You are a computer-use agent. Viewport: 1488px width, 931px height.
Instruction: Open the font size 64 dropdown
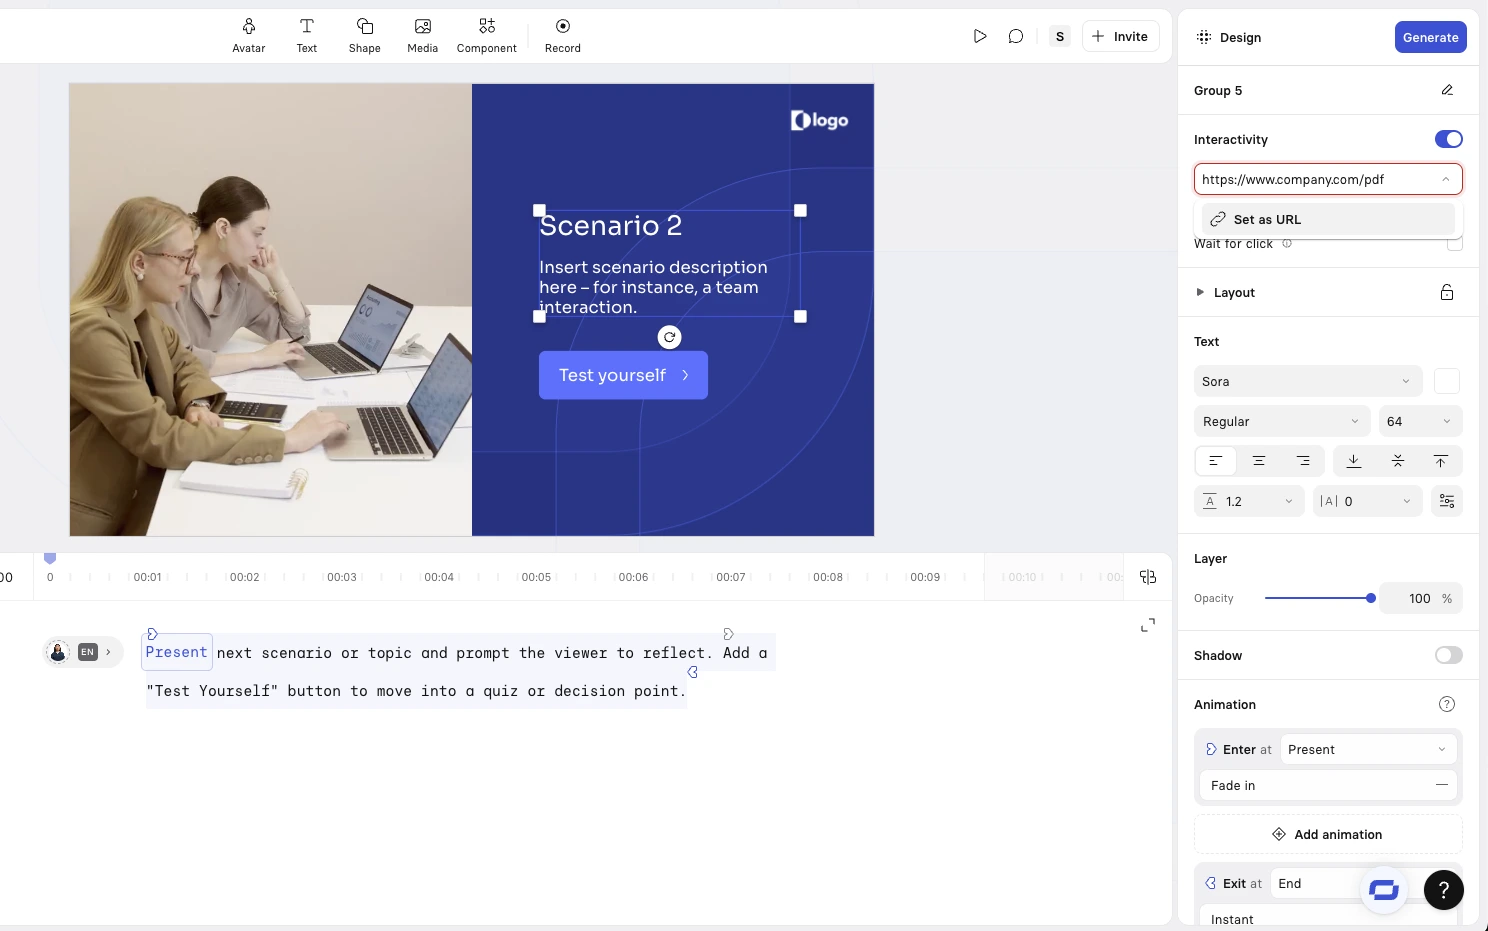[x=1421, y=421]
